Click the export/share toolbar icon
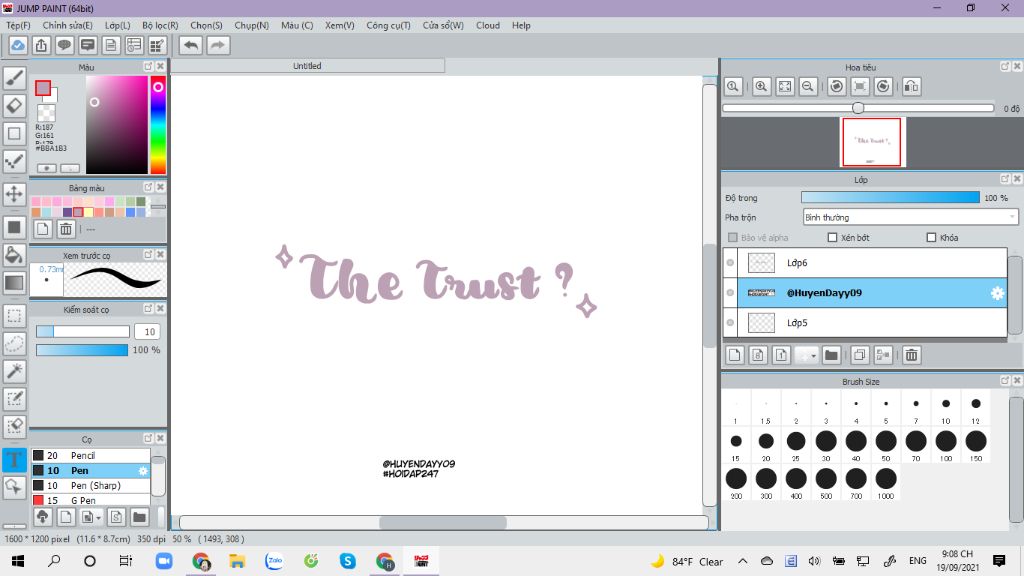This screenshot has height=576, width=1024. pos(41,45)
